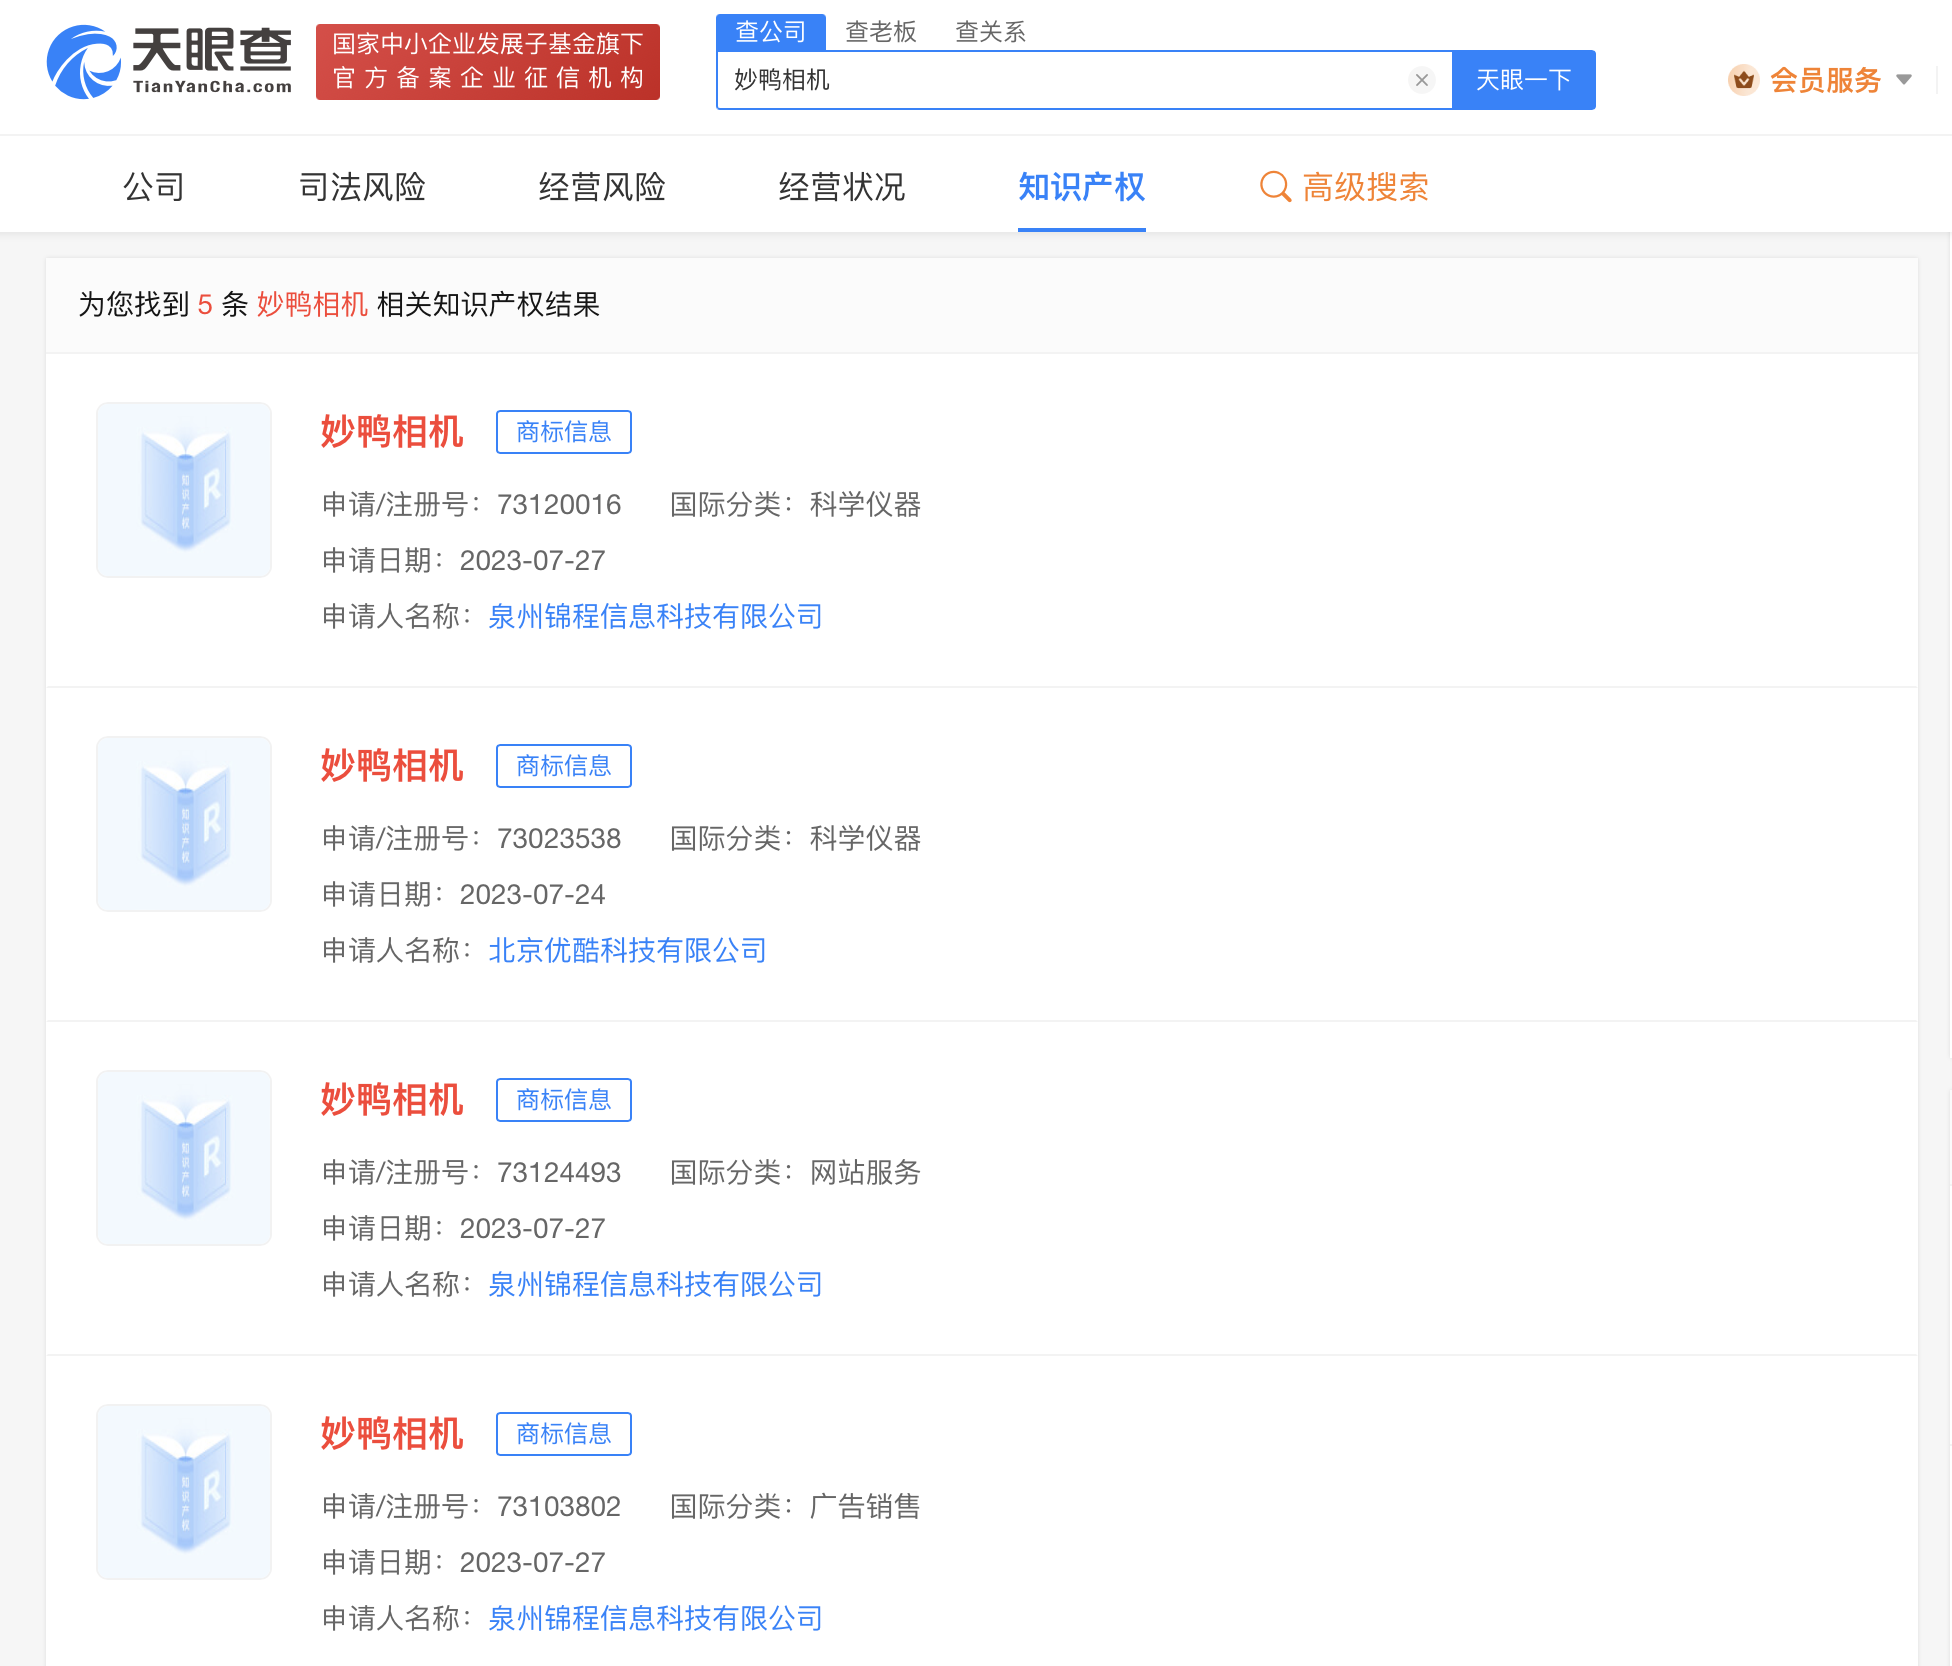Open 北京优酷科技有限公司 applicant link

click(x=627, y=950)
